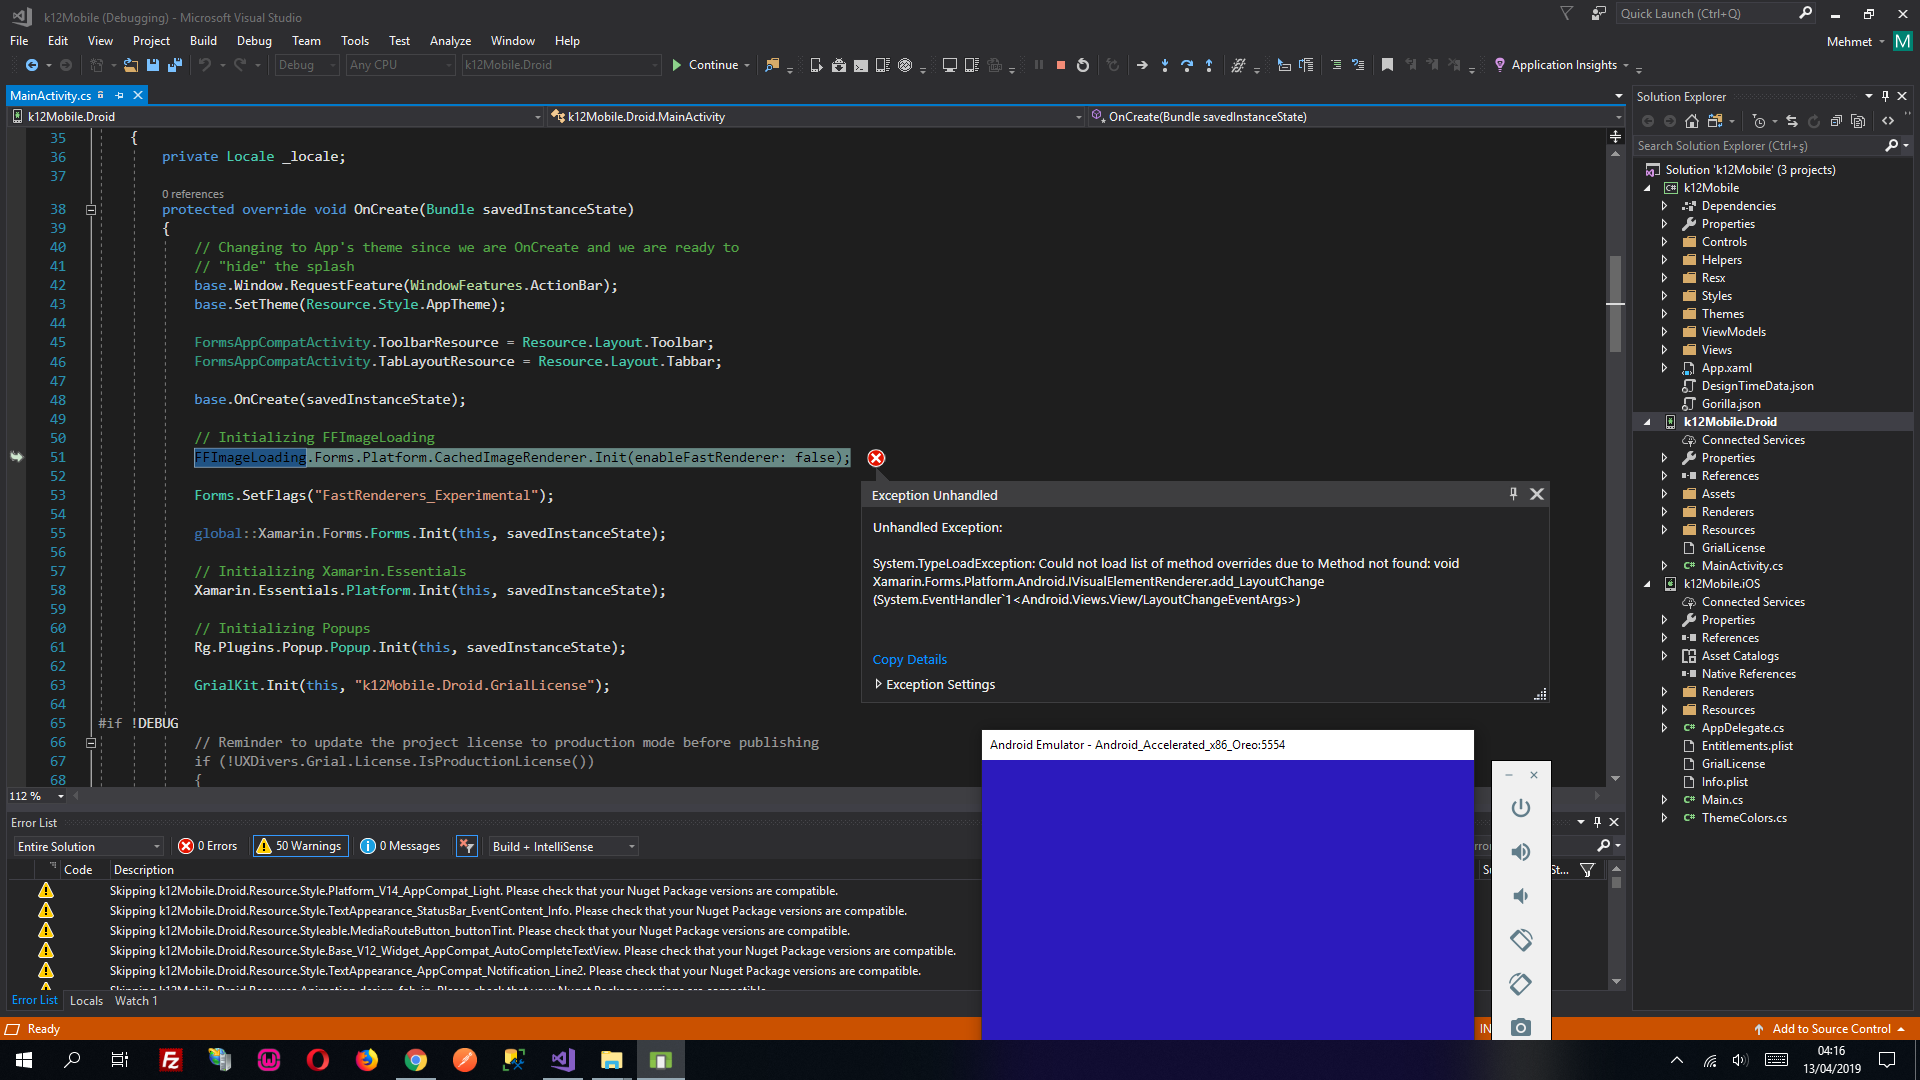Screen dimensions: 1920x1080
Task: Click the red exception error icon on line 51
Action: click(x=876, y=458)
